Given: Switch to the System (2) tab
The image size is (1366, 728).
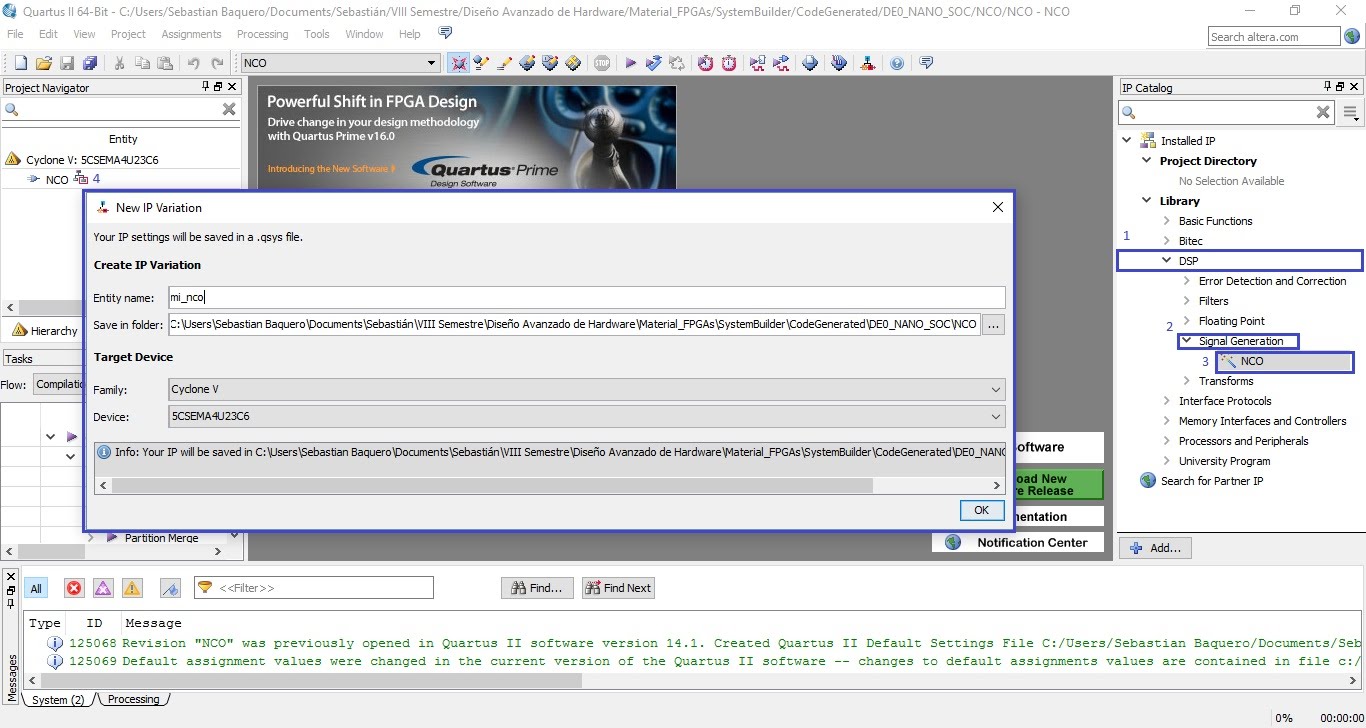Looking at the screenshot, I should click(x=58, y=699).
